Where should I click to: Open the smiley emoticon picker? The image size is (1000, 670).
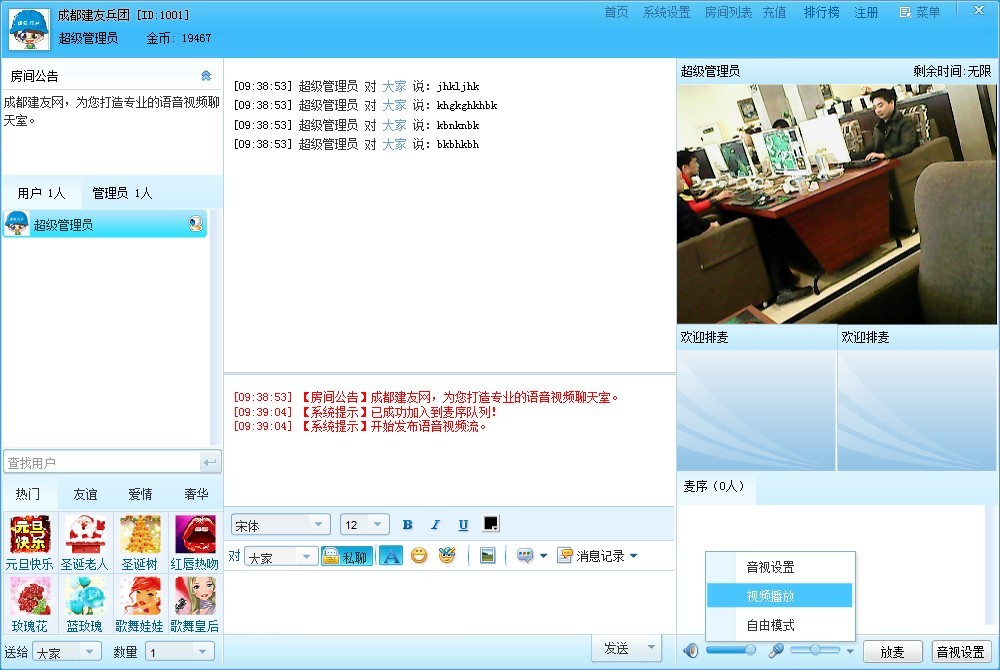point(419,555)
